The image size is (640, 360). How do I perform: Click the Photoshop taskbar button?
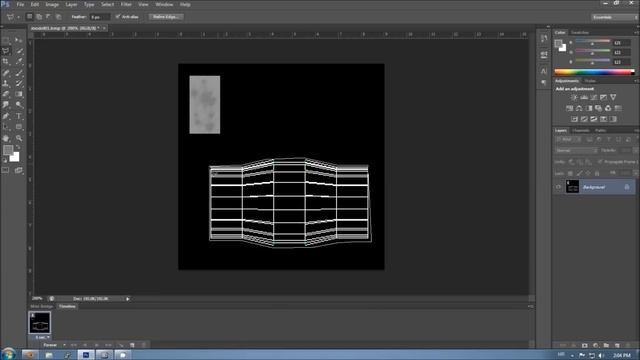click(86, 355)
